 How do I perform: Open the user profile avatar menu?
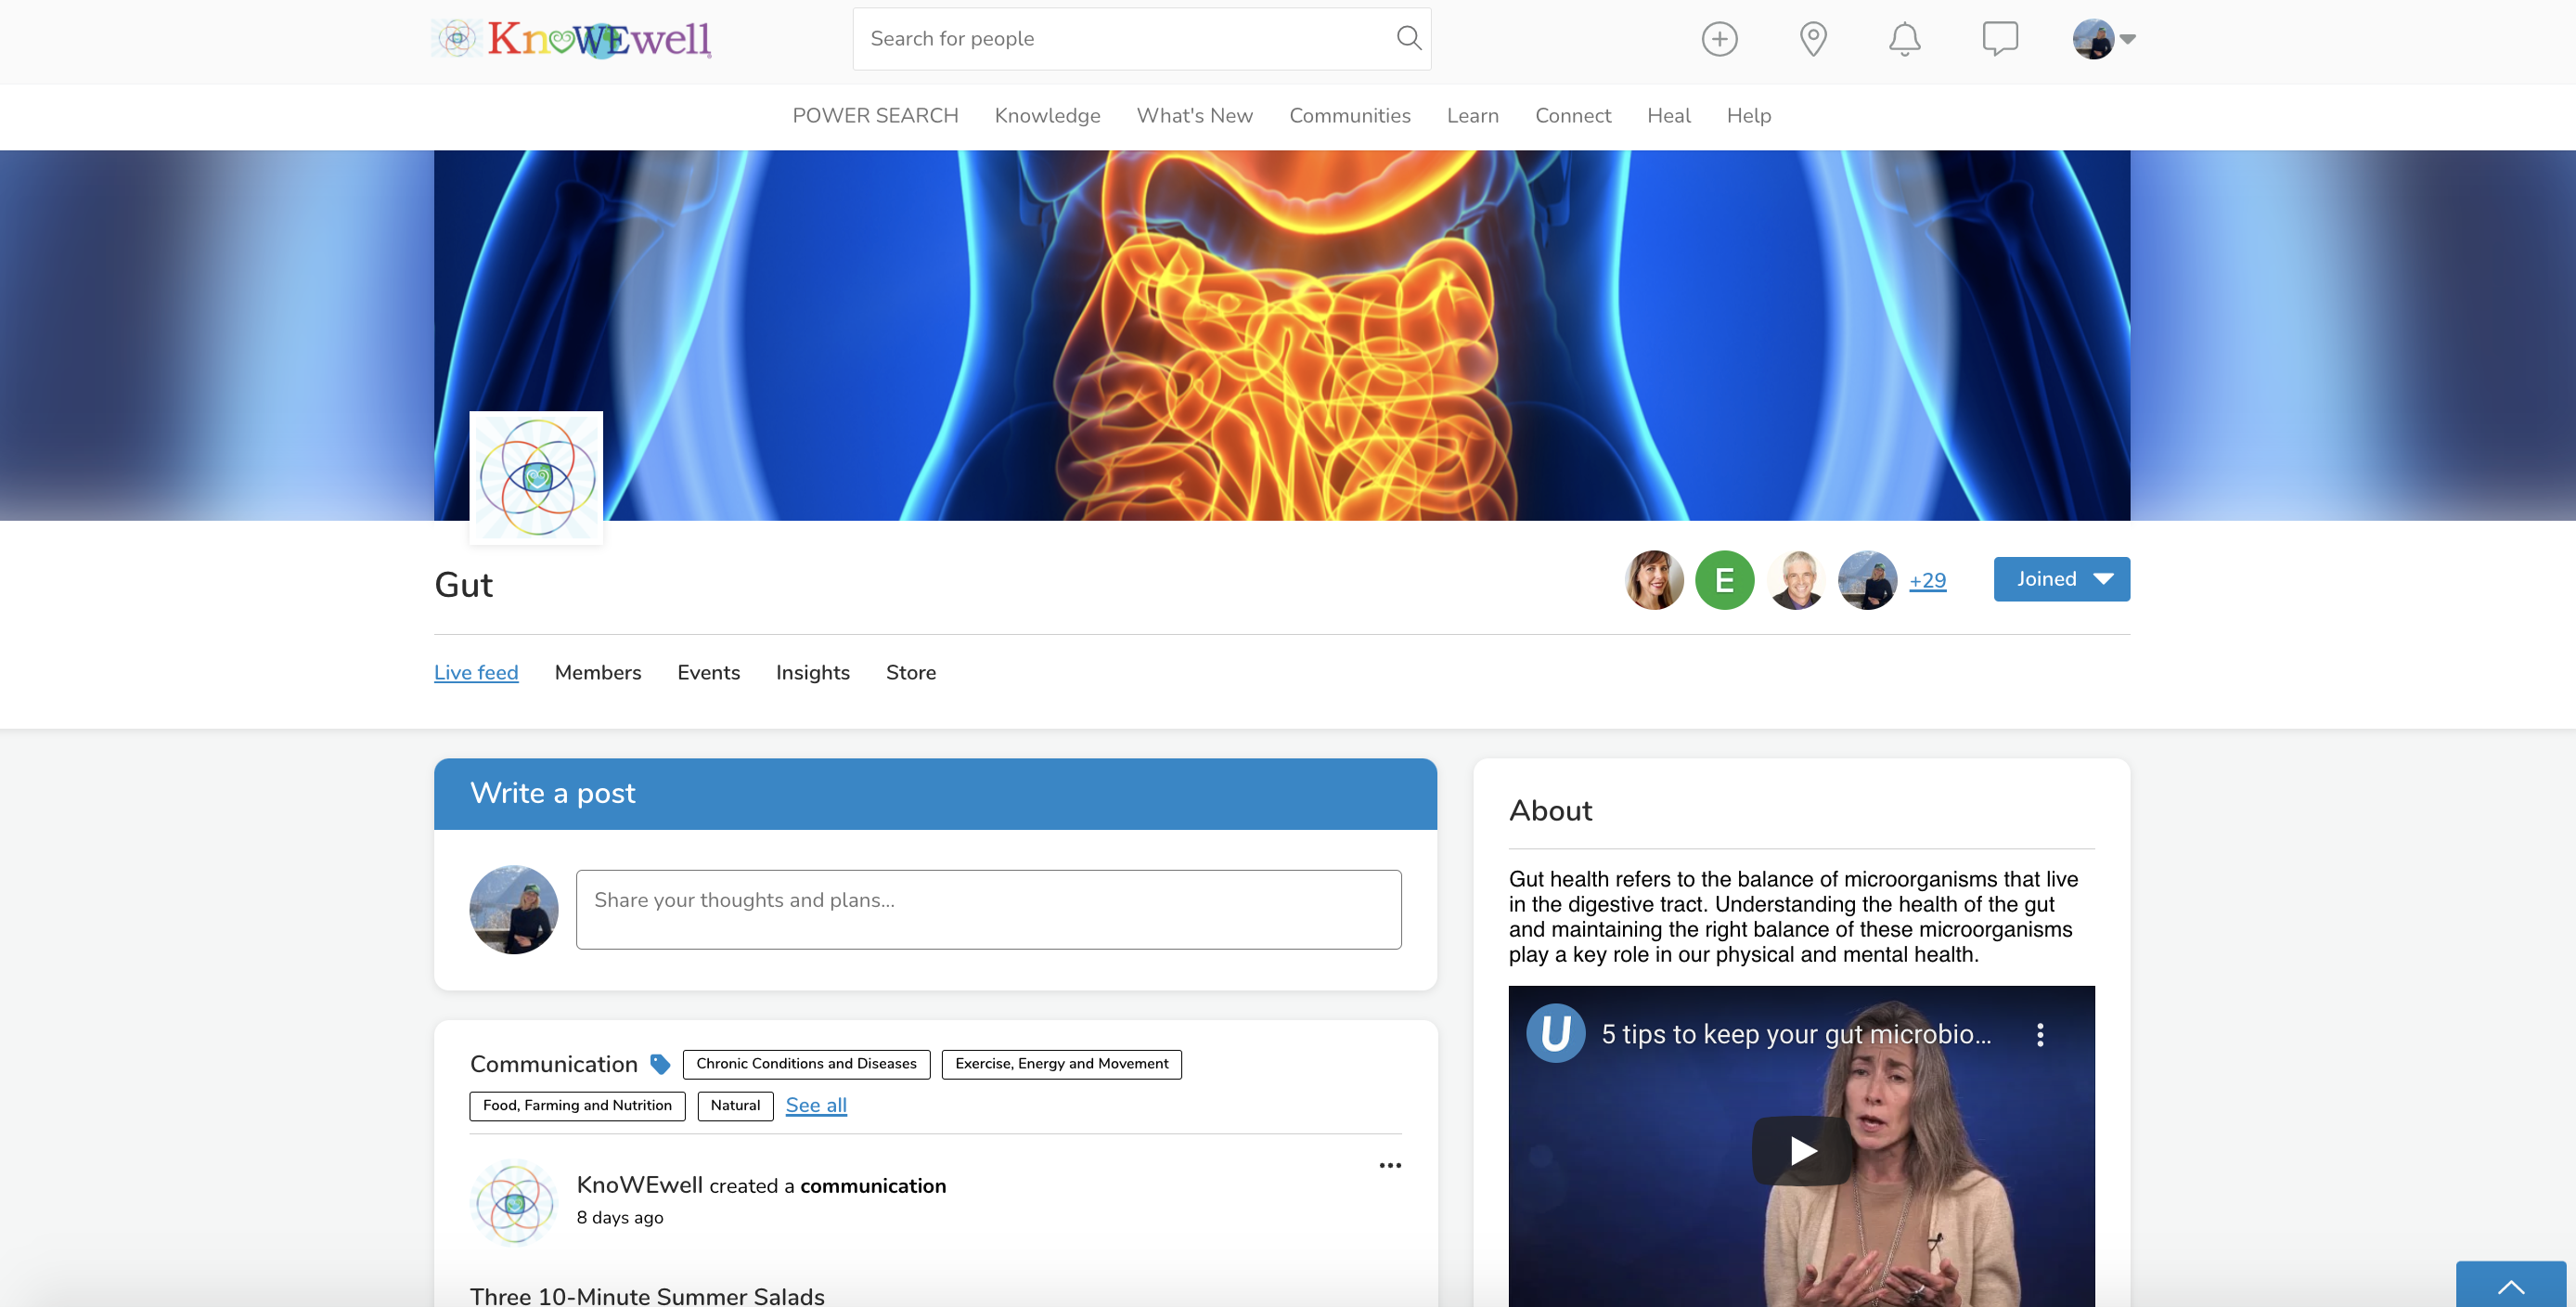2103,39
